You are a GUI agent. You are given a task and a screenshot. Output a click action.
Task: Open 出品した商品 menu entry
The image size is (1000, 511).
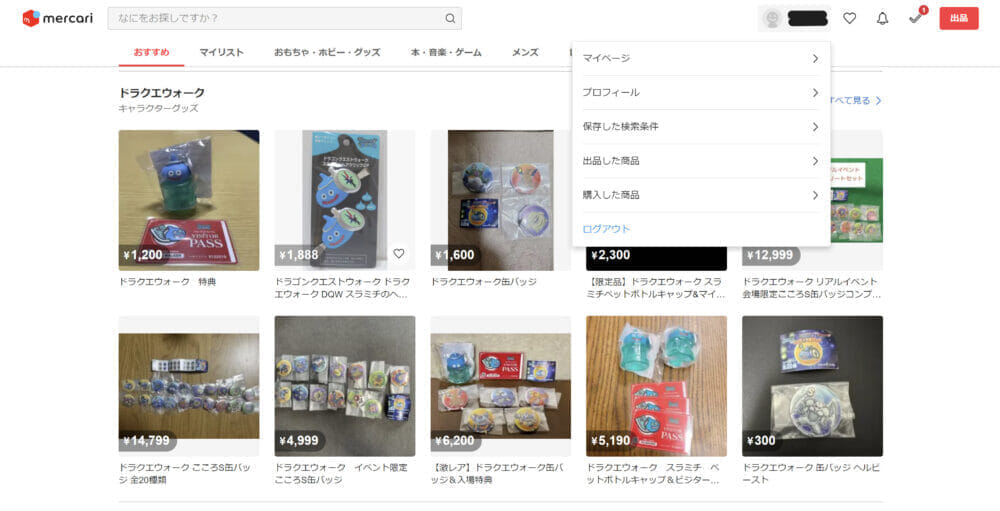pyautogui.click(x=701, y=161)
